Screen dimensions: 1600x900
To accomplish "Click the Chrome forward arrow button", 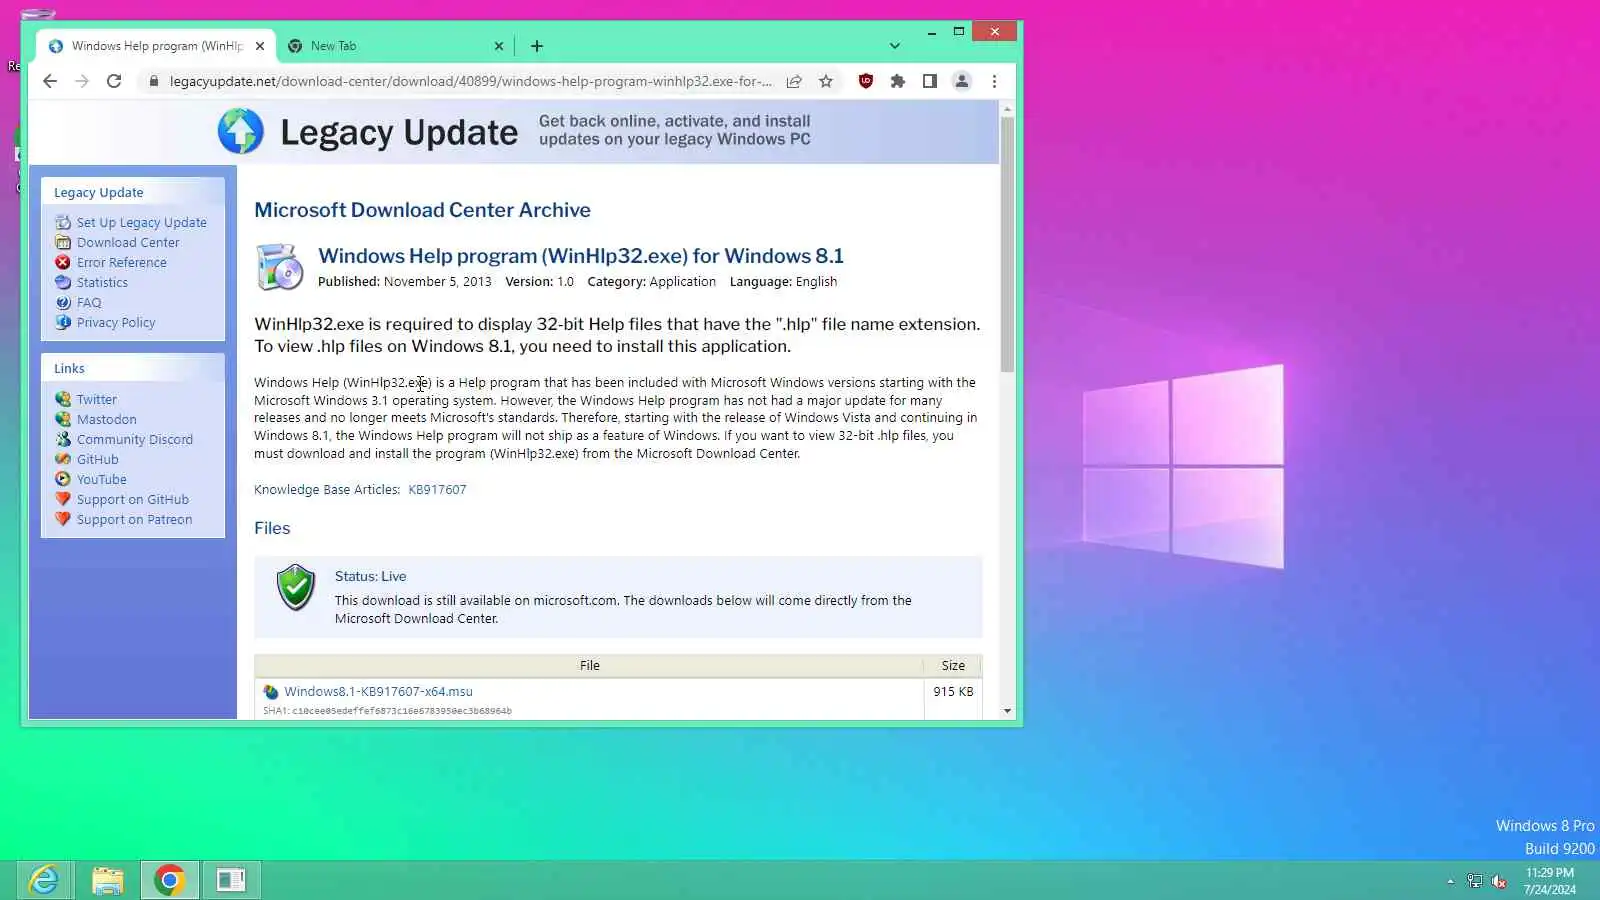I will 82,81.
